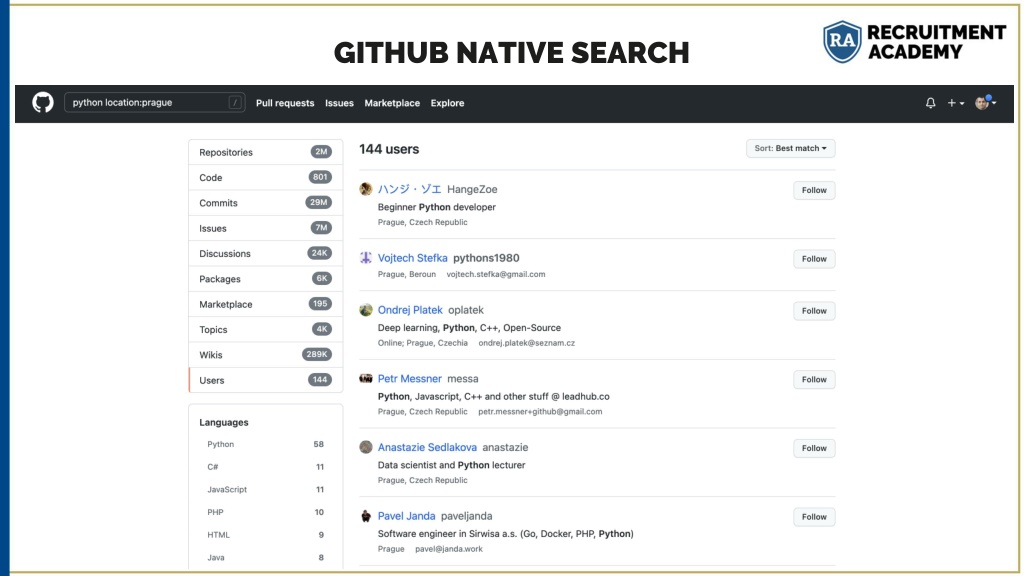The width and height of the screenshot is (1024, 576).
Task: Follow Ondrej Platek
Action: coord(814,311)
